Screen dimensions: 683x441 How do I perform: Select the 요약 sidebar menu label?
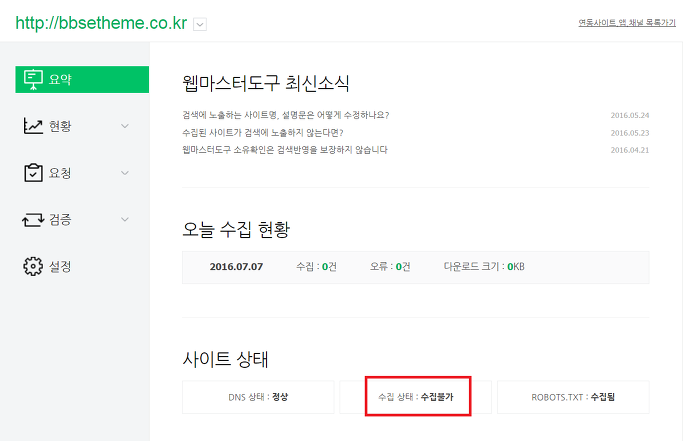point(60,79)
